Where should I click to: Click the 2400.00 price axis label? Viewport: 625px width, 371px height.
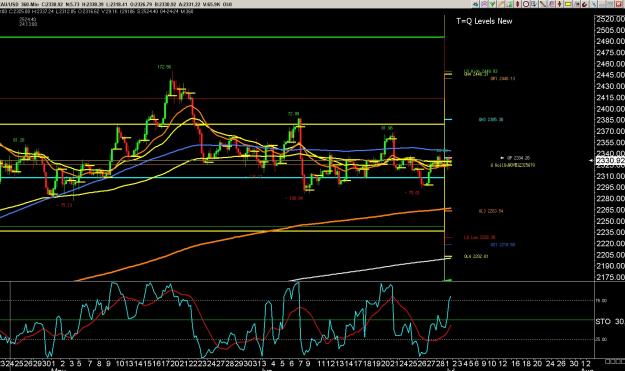click(x=610, y=109)
